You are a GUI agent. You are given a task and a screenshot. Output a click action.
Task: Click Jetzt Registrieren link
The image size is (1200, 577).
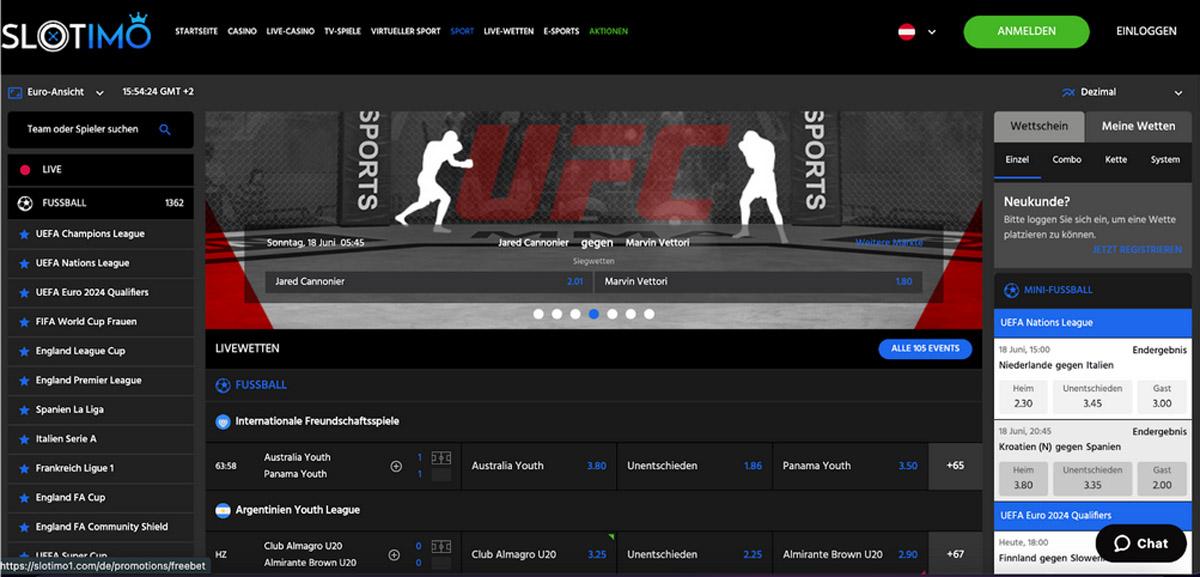(1137, 250)
